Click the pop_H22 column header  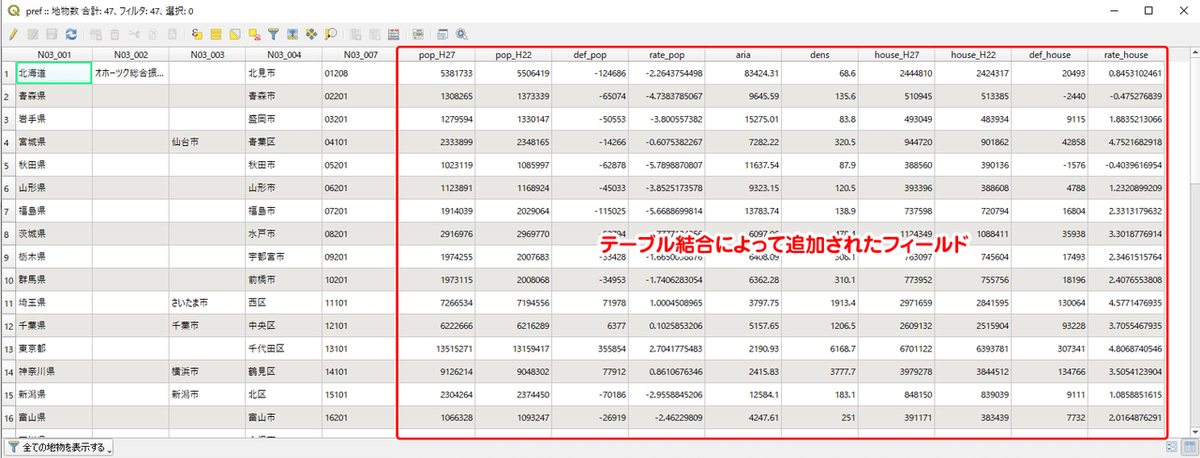point(513,54)
